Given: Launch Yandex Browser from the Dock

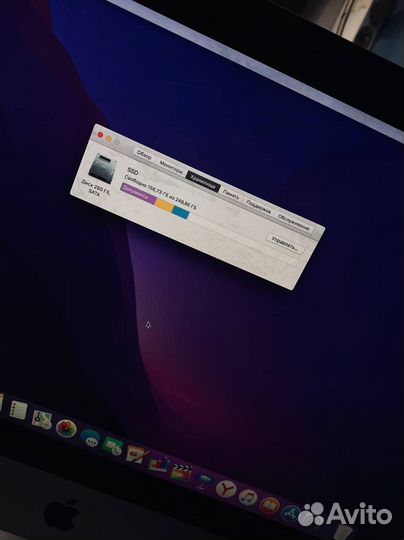Looking at the screenshot, I should 226,489.
